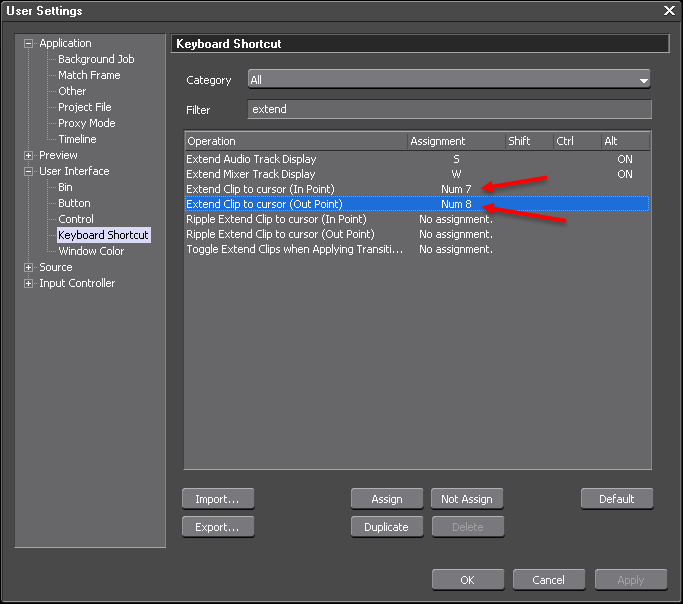Click the Not Assign button
The image size is (683, 604).
(467, 498)
